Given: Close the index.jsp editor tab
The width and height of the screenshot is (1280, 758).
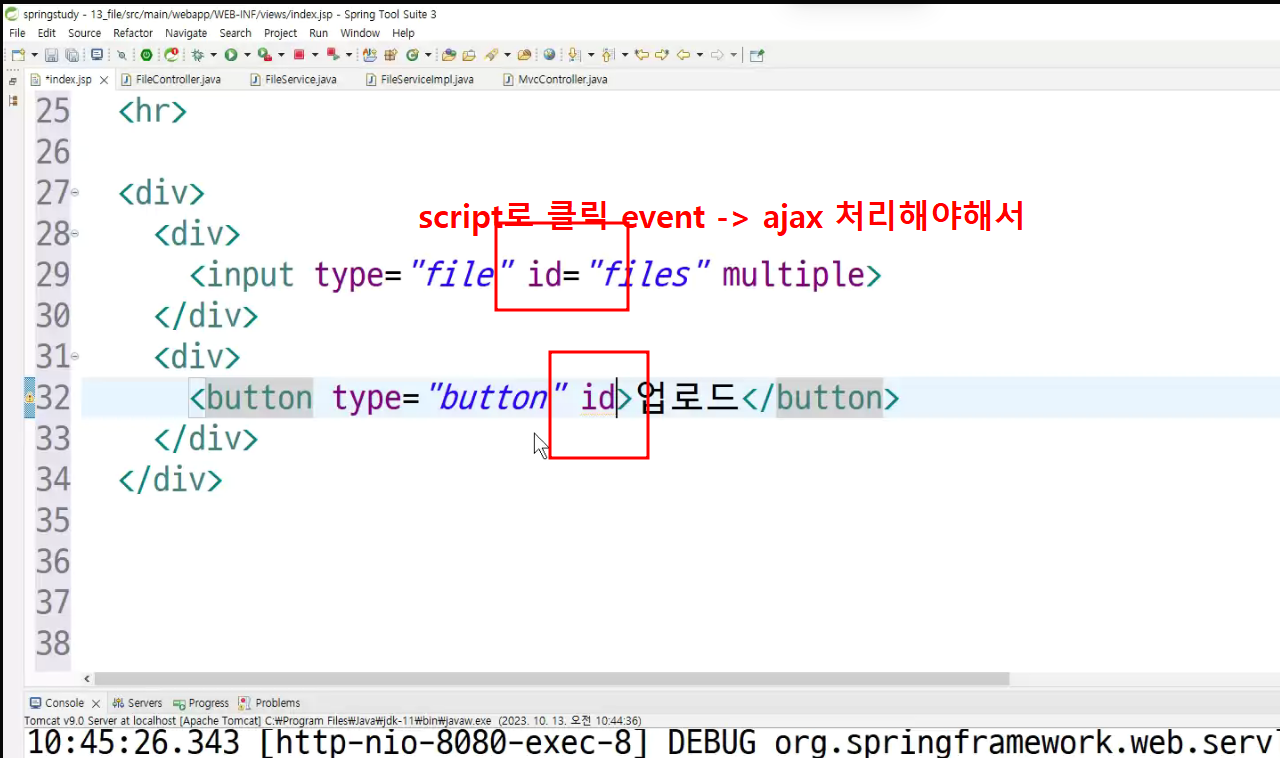Looking at the screenshot, I should pos(104,79).
